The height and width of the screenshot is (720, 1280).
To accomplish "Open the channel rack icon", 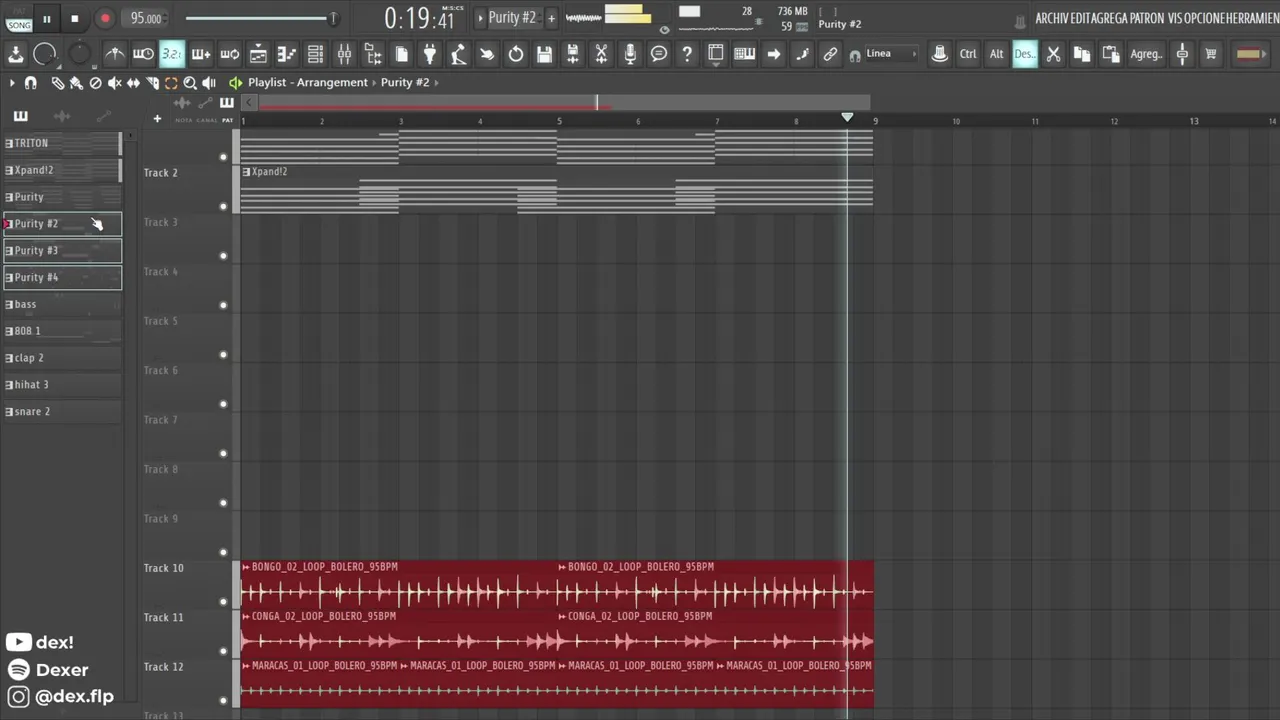I will click(315, 54).
